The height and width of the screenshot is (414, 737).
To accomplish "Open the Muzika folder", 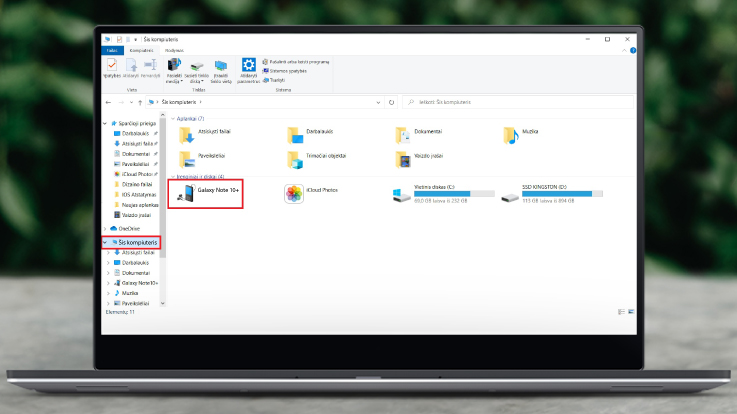I will click(512, 135).
